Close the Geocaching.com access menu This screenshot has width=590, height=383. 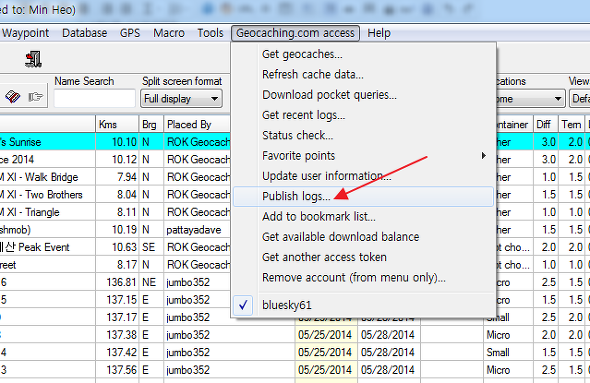coord(295,33)
